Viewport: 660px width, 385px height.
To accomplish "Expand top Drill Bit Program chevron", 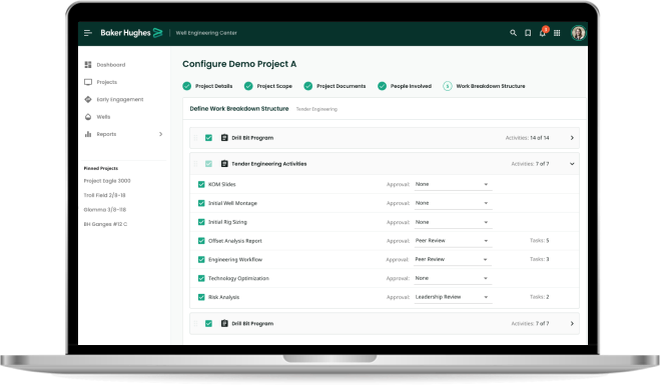I will [572, 138].
